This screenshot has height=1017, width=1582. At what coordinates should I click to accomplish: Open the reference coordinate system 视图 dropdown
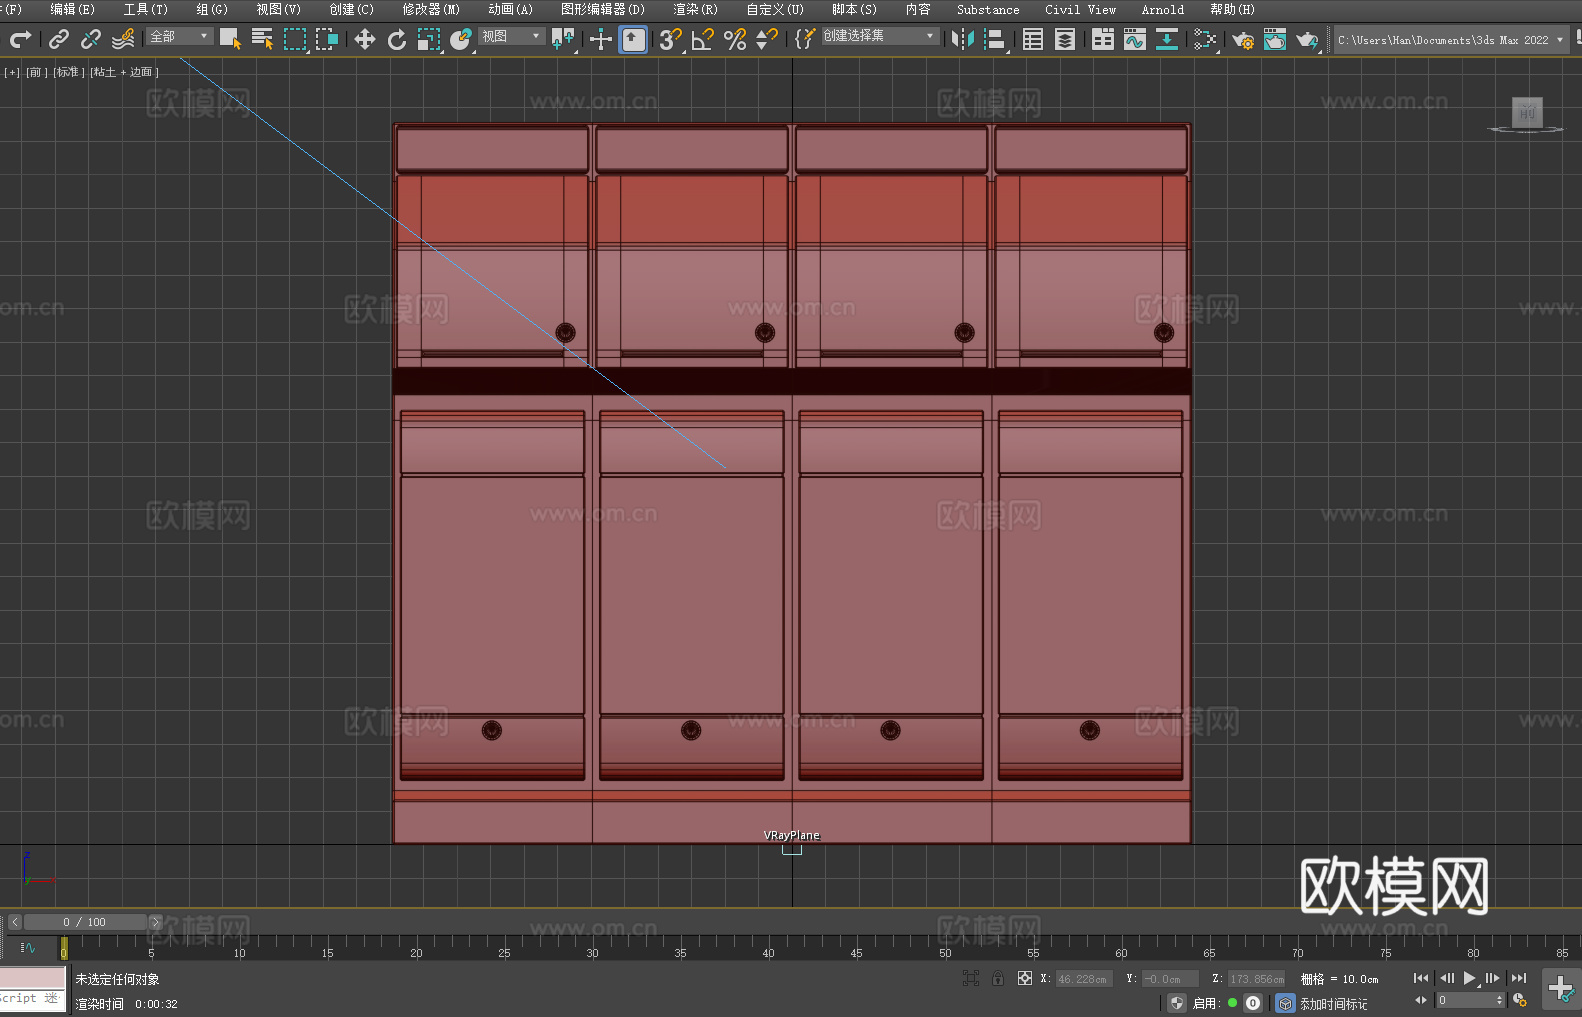511,36
